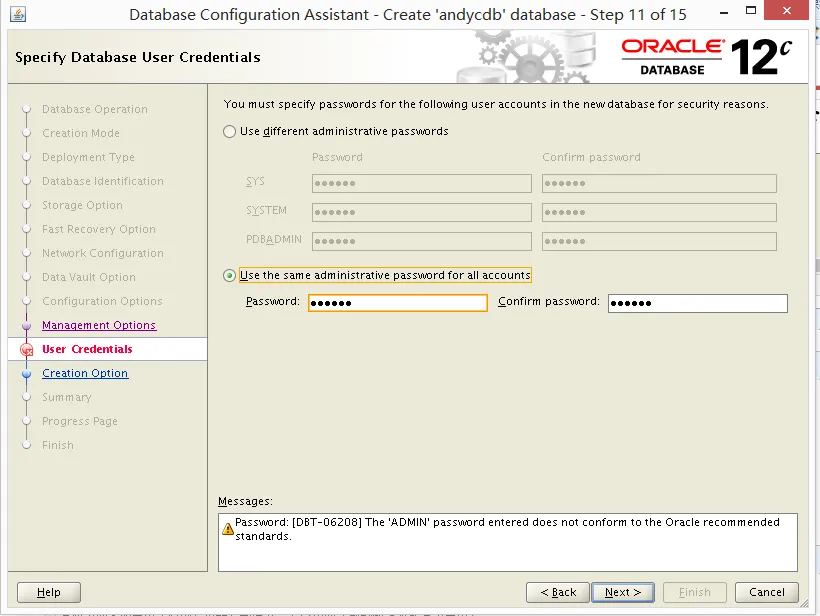Click the Fast Recovery Option step
This screenshot has width=820, height=616.
click(x=99, y=230)
